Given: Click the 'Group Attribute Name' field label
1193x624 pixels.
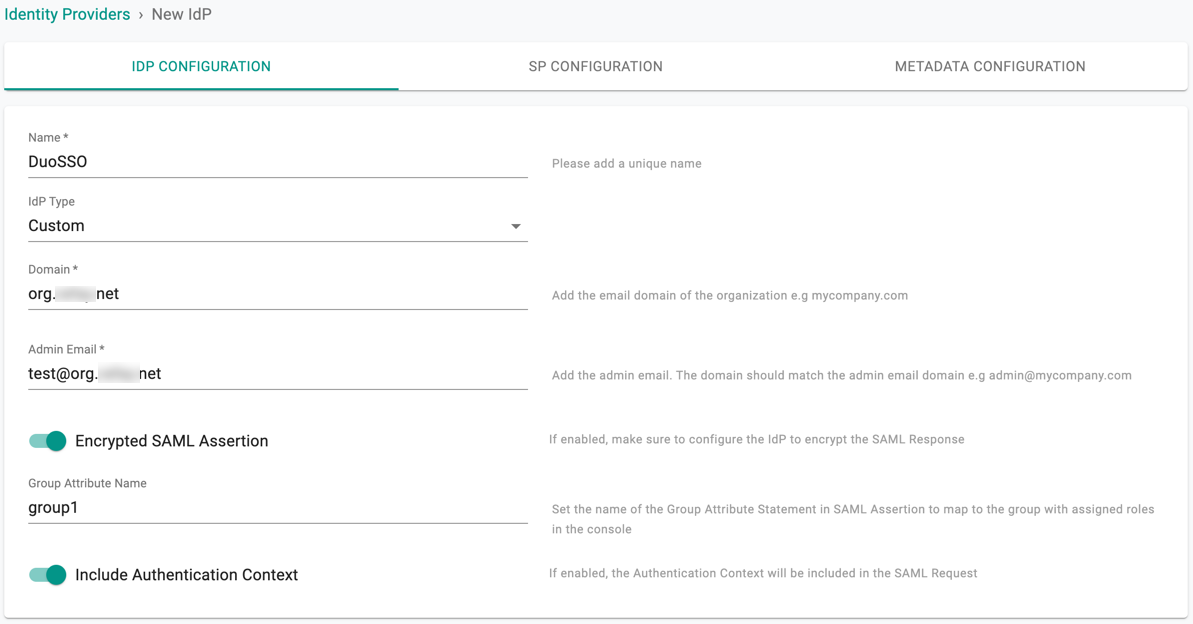Looking at the screenshot, I should tap(87, 483).
